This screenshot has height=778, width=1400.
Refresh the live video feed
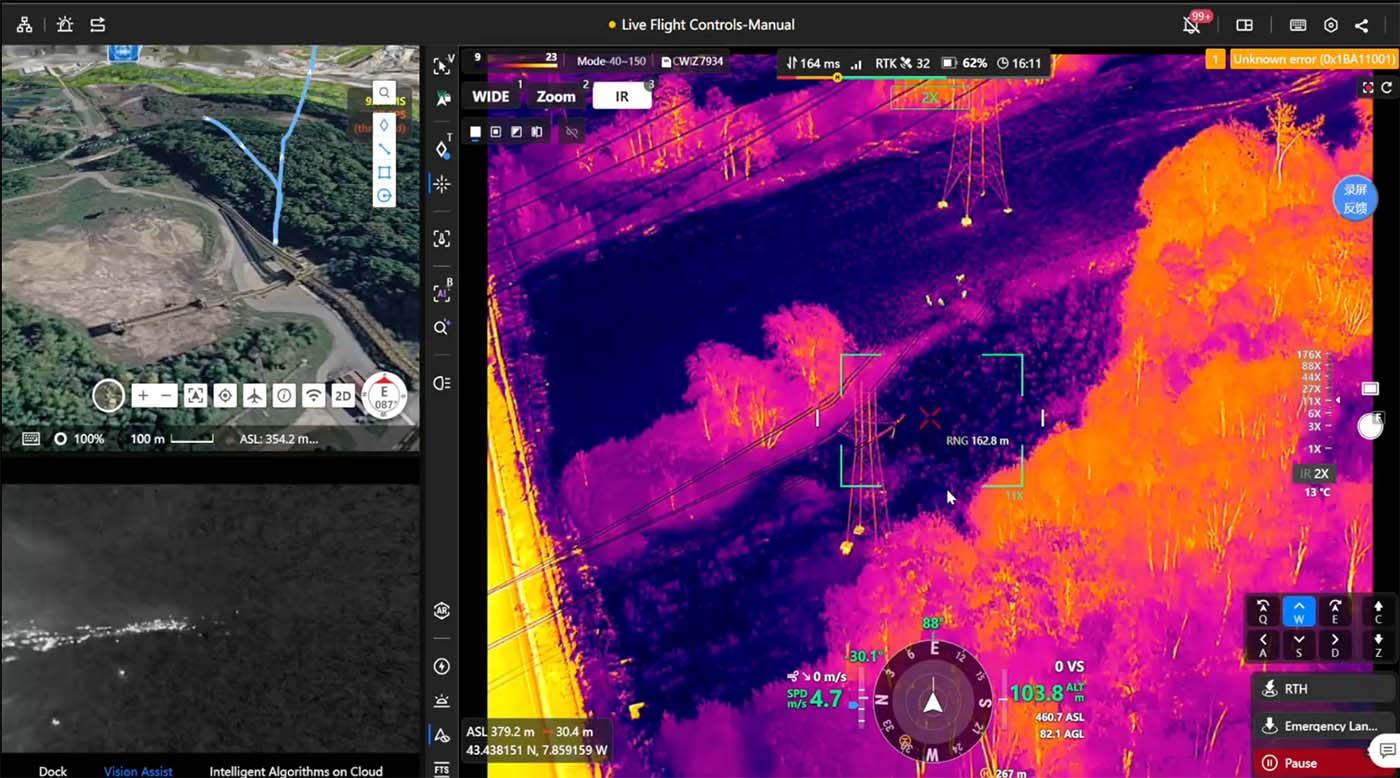point(1387,88)
